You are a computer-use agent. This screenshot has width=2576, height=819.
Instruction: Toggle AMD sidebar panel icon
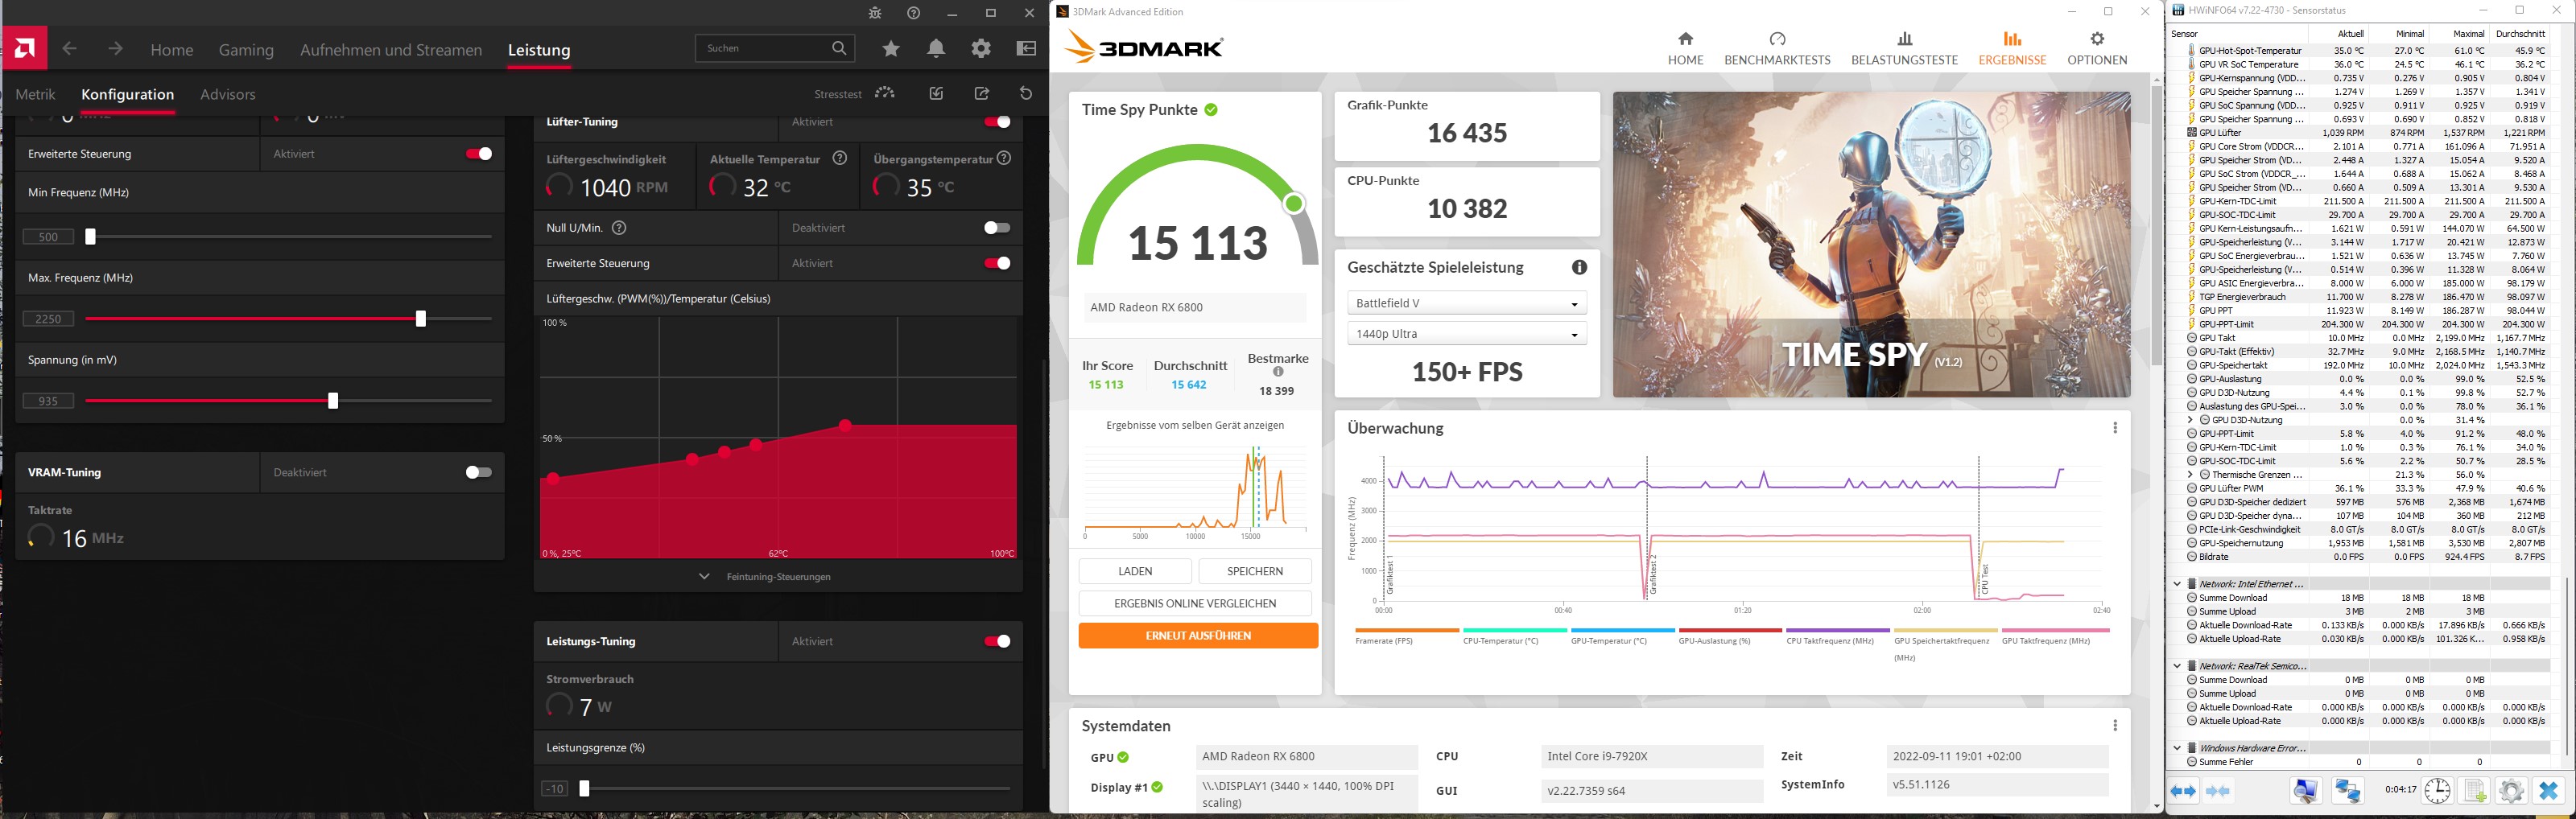coord(1026,49)
